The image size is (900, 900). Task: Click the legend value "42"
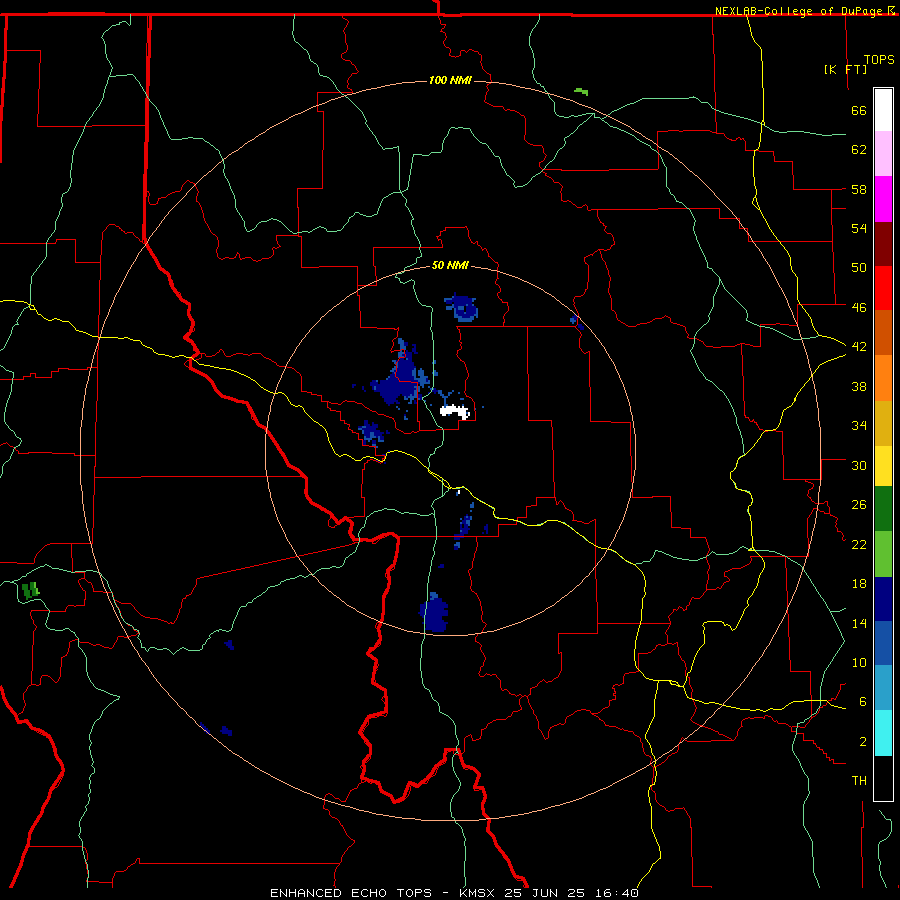click(859, 347)
